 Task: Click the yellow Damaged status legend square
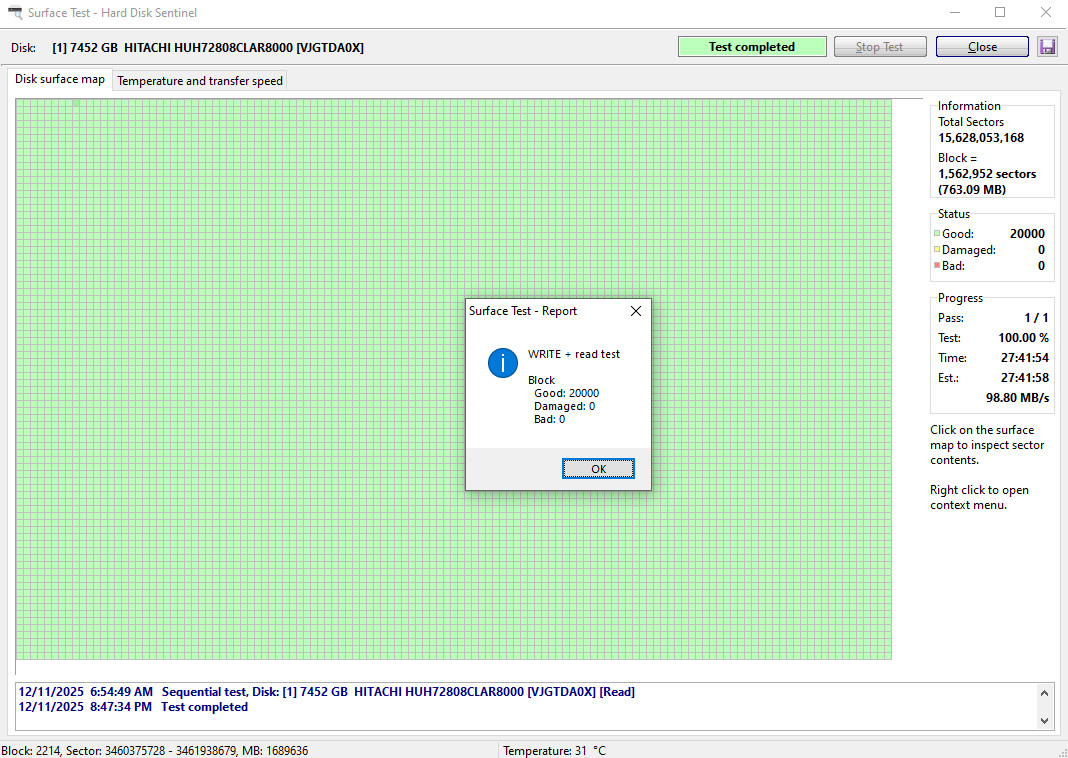coord(937,249)
